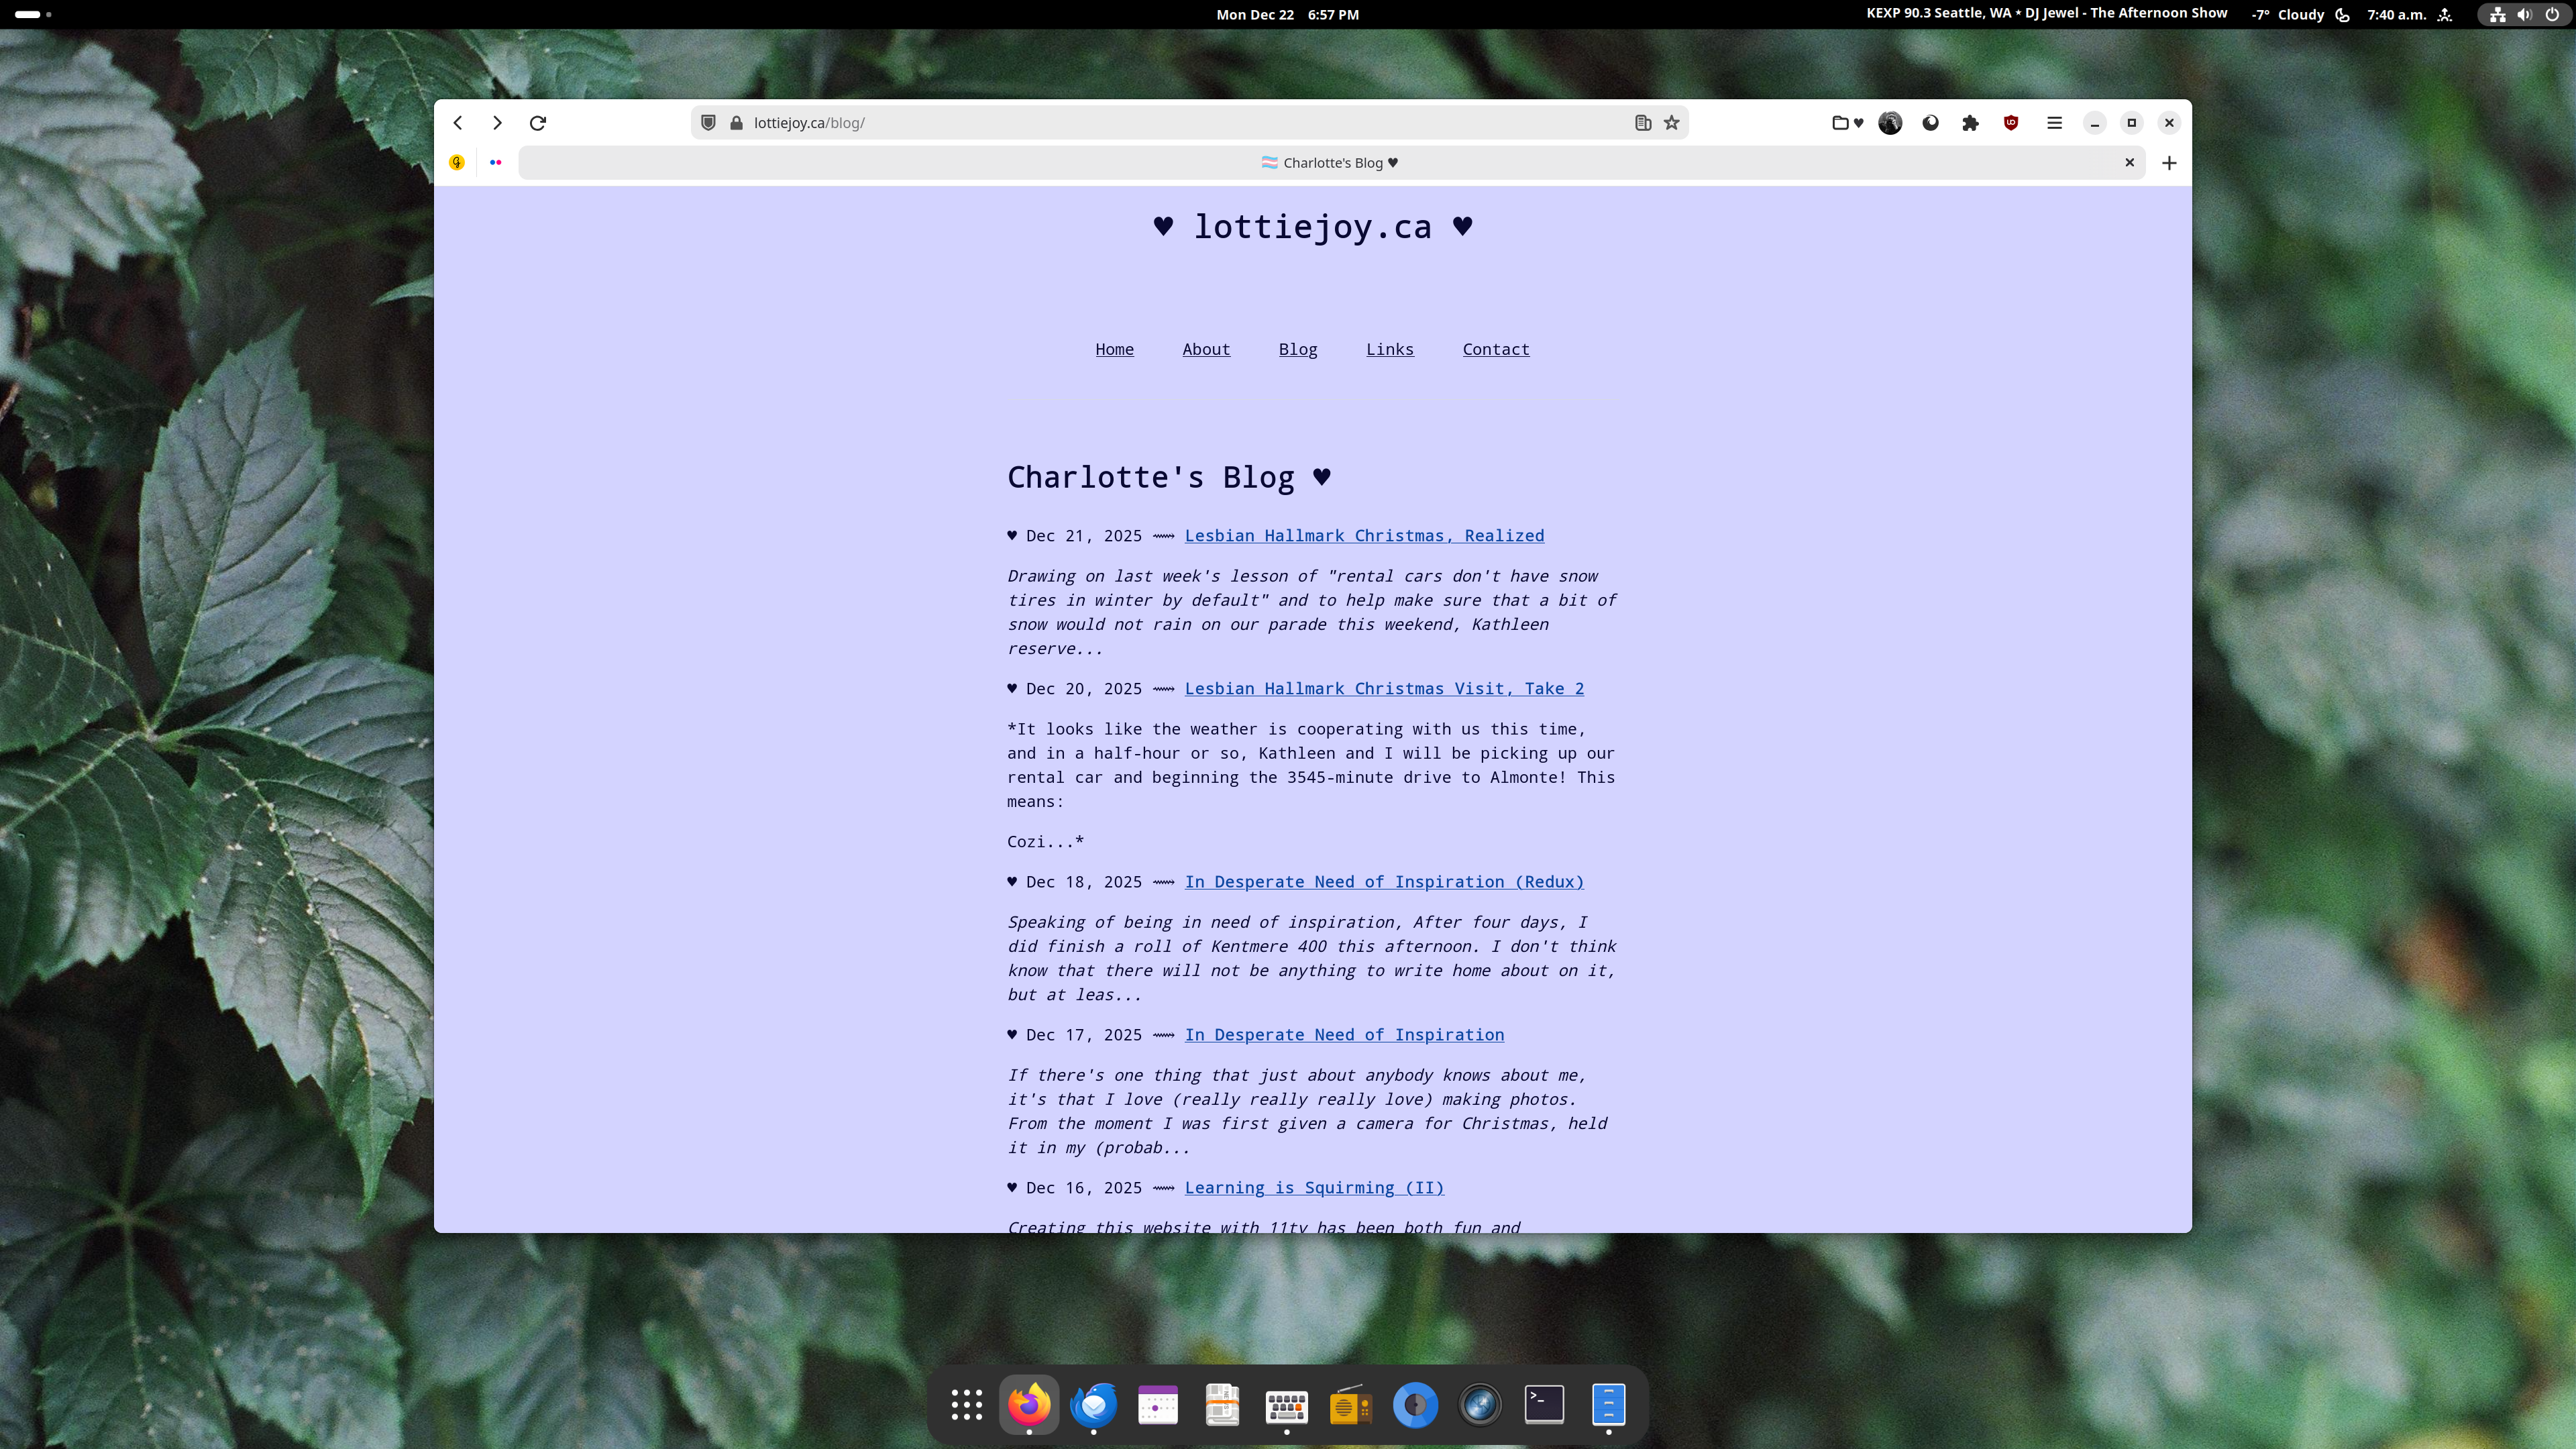The height and width of the screenshot is (1449, 2576).
Task: Click the About navigation item
Action: tap(1206, 349)
